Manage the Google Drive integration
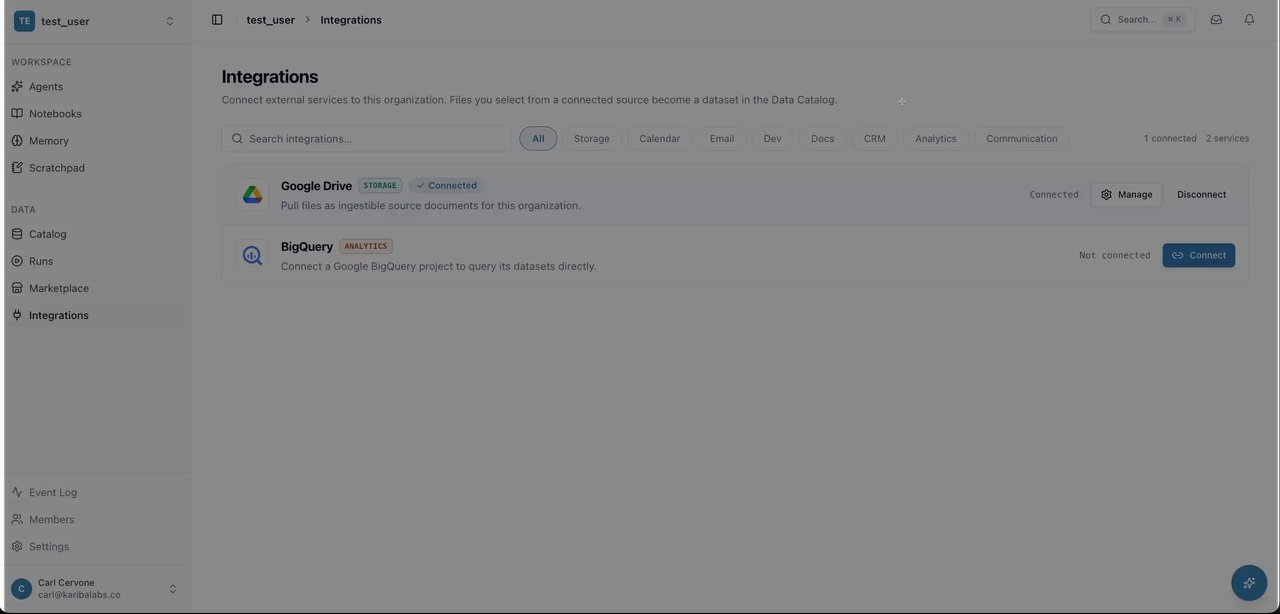 pyautogui.click(x=1127, y=195)
